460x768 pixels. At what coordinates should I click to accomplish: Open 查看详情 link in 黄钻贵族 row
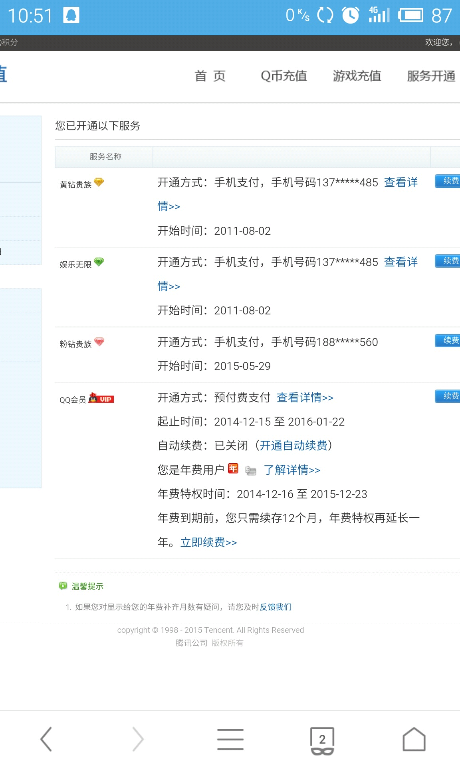coord(401,182)
